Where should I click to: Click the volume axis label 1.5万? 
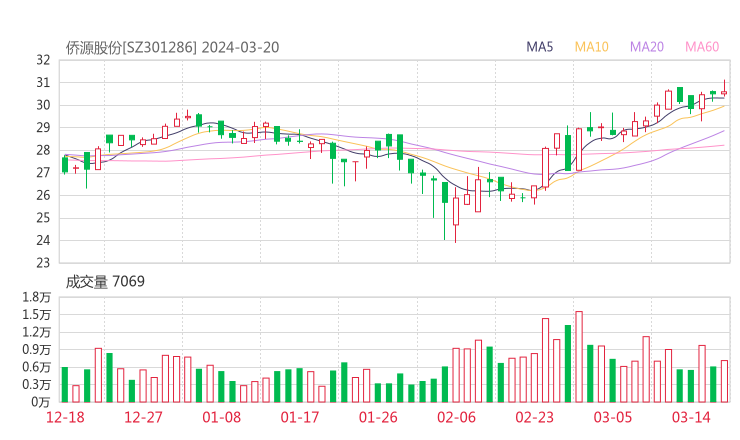coord(36,314)
